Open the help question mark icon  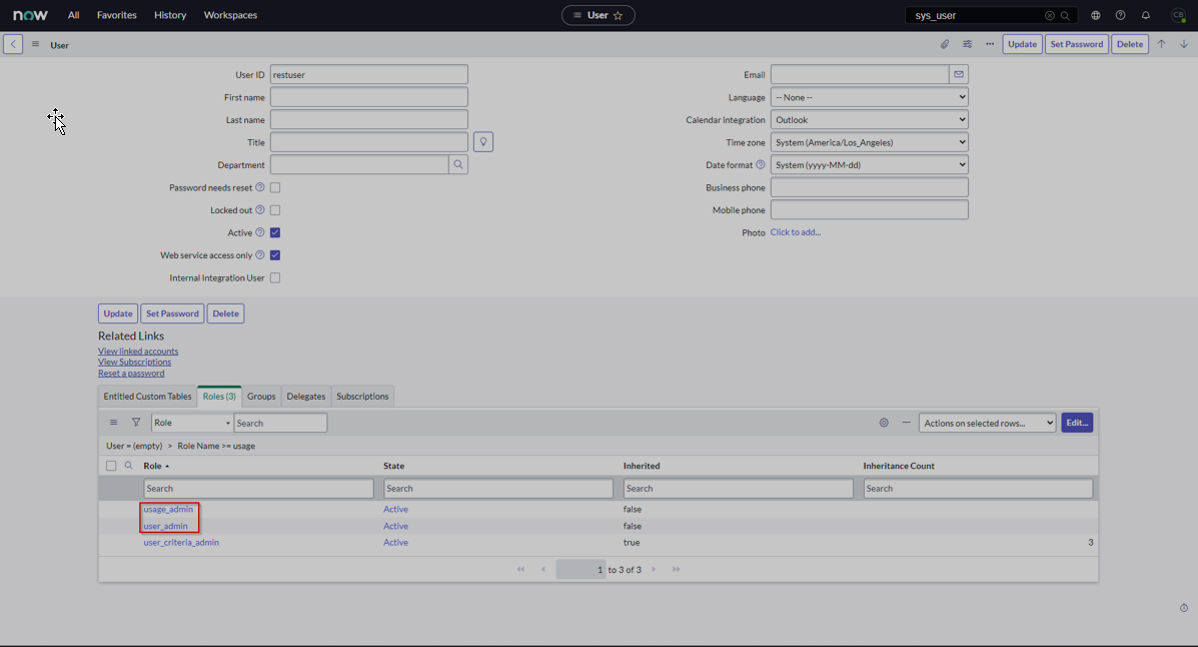1120,15
